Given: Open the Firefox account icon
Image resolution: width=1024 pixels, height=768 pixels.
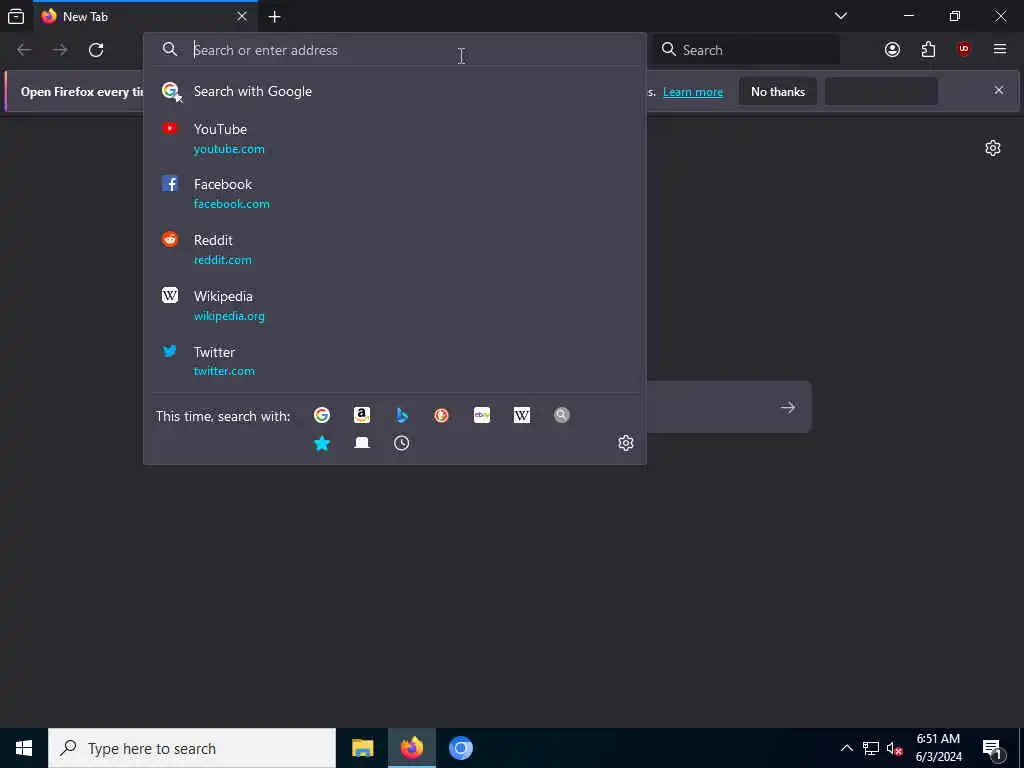Looking at the screenshot, I should [892, 50].
